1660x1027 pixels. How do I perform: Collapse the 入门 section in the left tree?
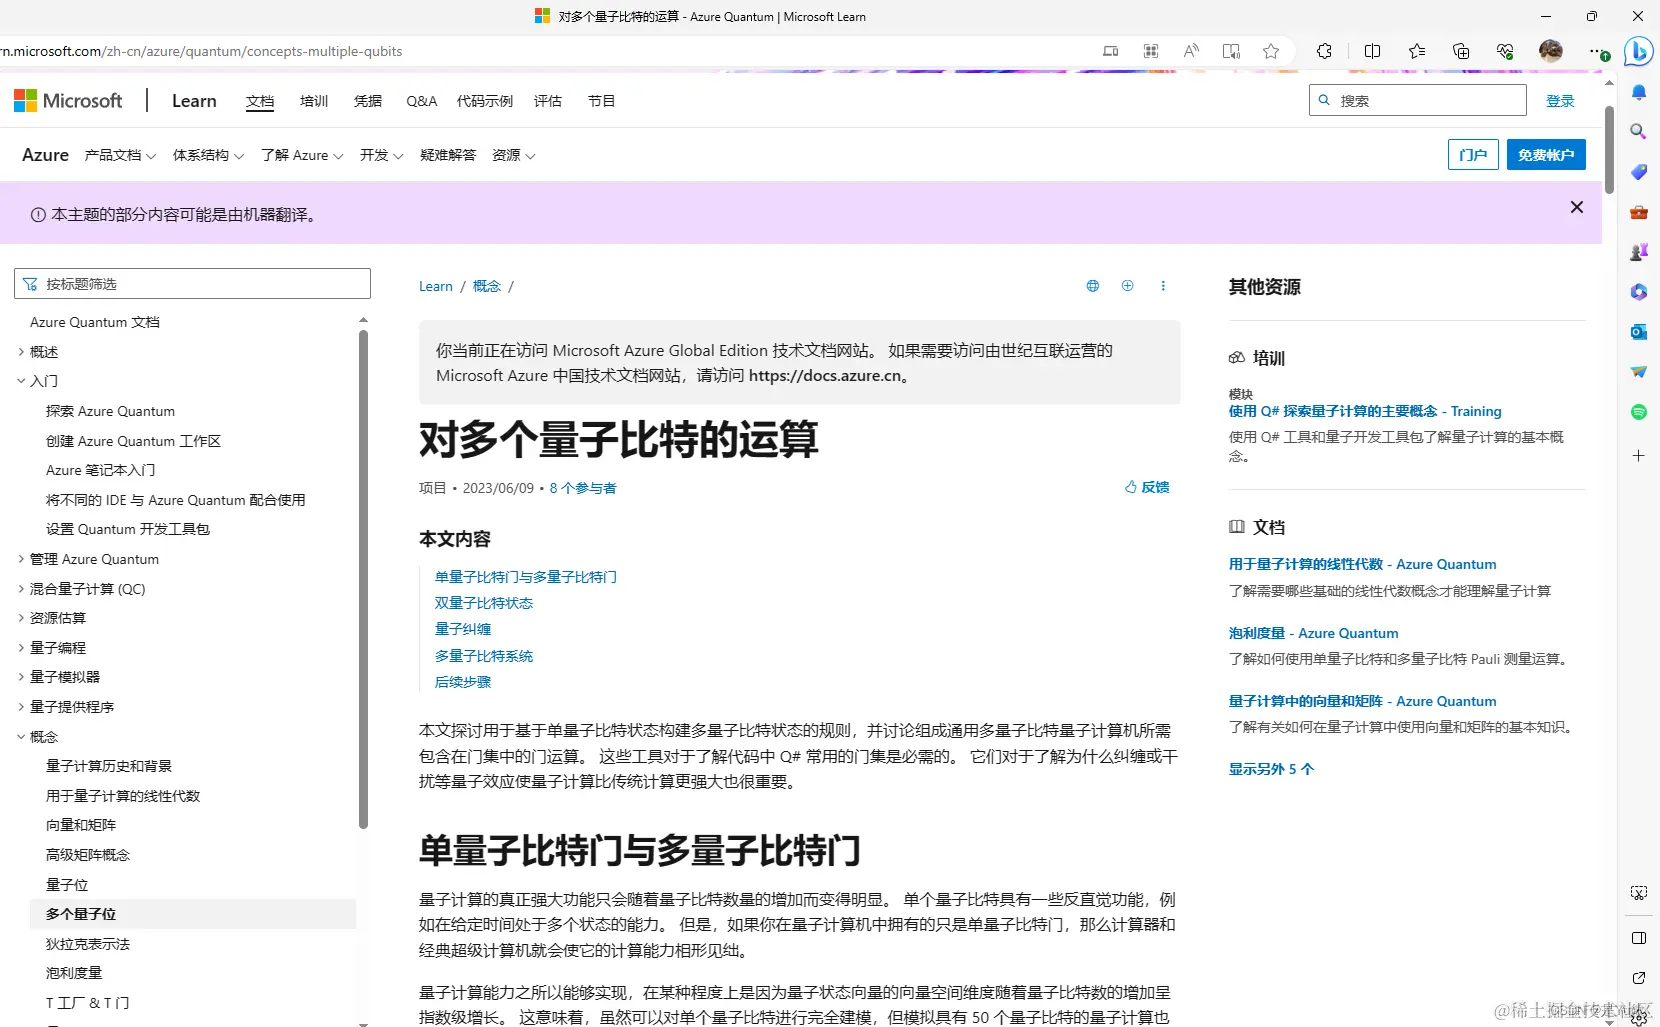click(x=20, y=381)
